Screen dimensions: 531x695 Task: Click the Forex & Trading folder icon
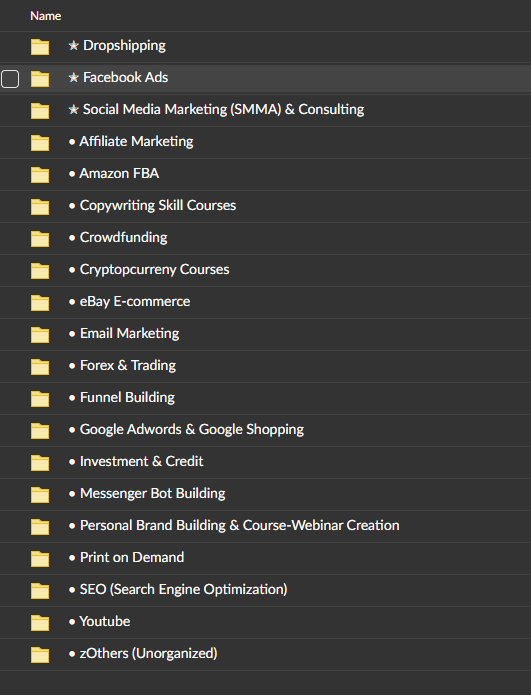click(40, 367)
